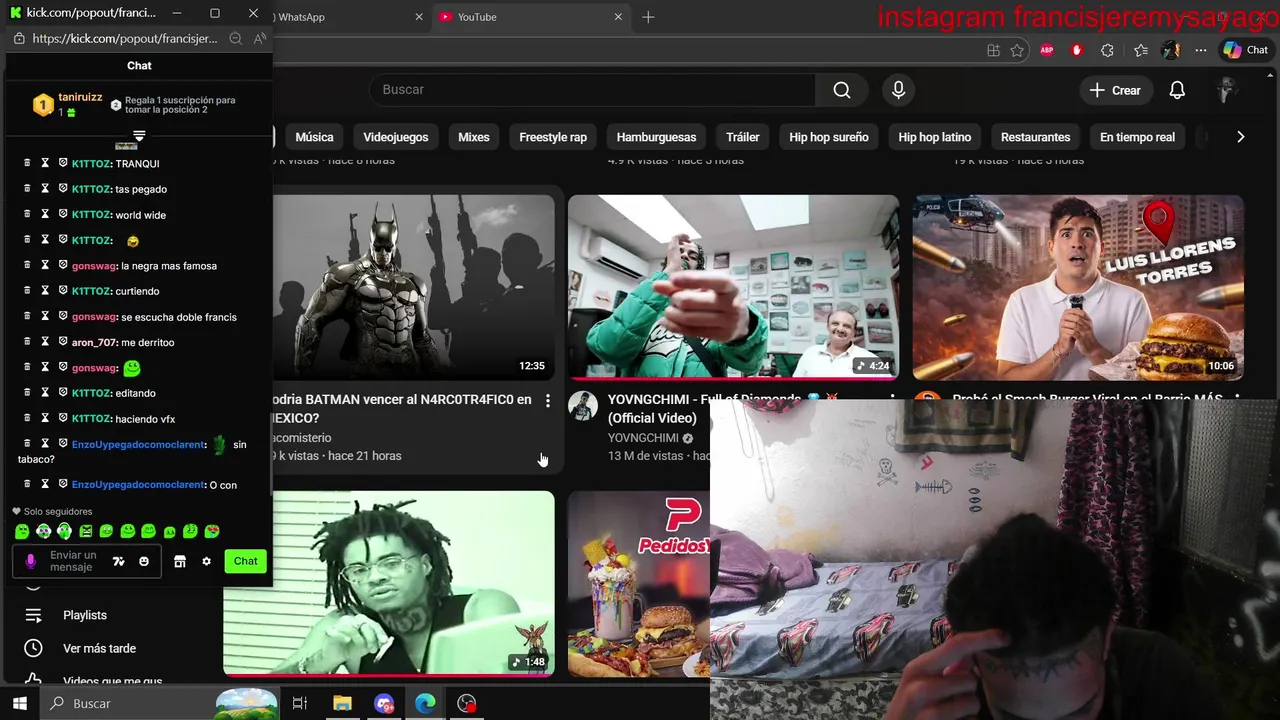Focus the YouTube Buscar search field

pos(592,90)
